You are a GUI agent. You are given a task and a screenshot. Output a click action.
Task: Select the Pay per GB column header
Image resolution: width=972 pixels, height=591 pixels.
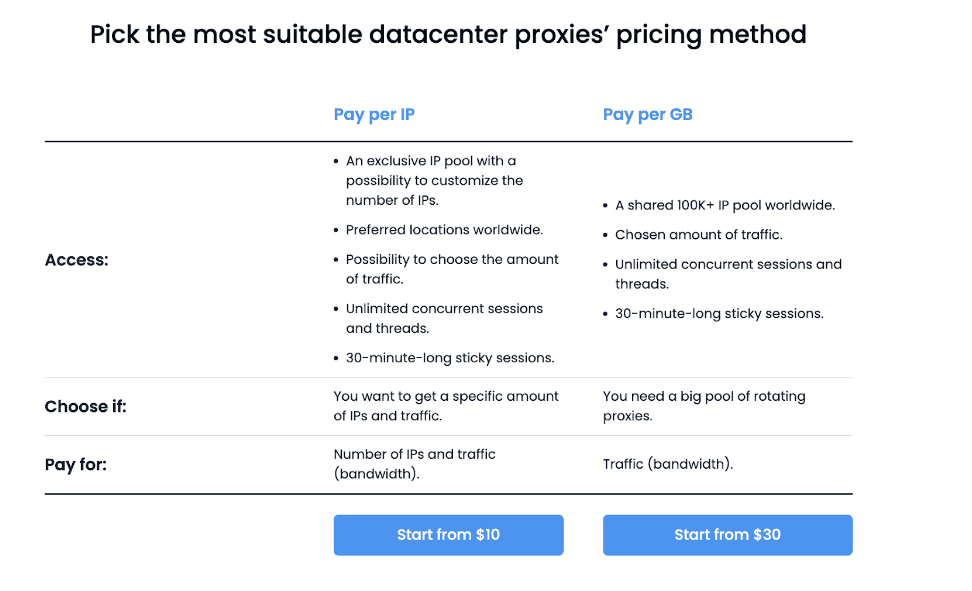(647, 114)
